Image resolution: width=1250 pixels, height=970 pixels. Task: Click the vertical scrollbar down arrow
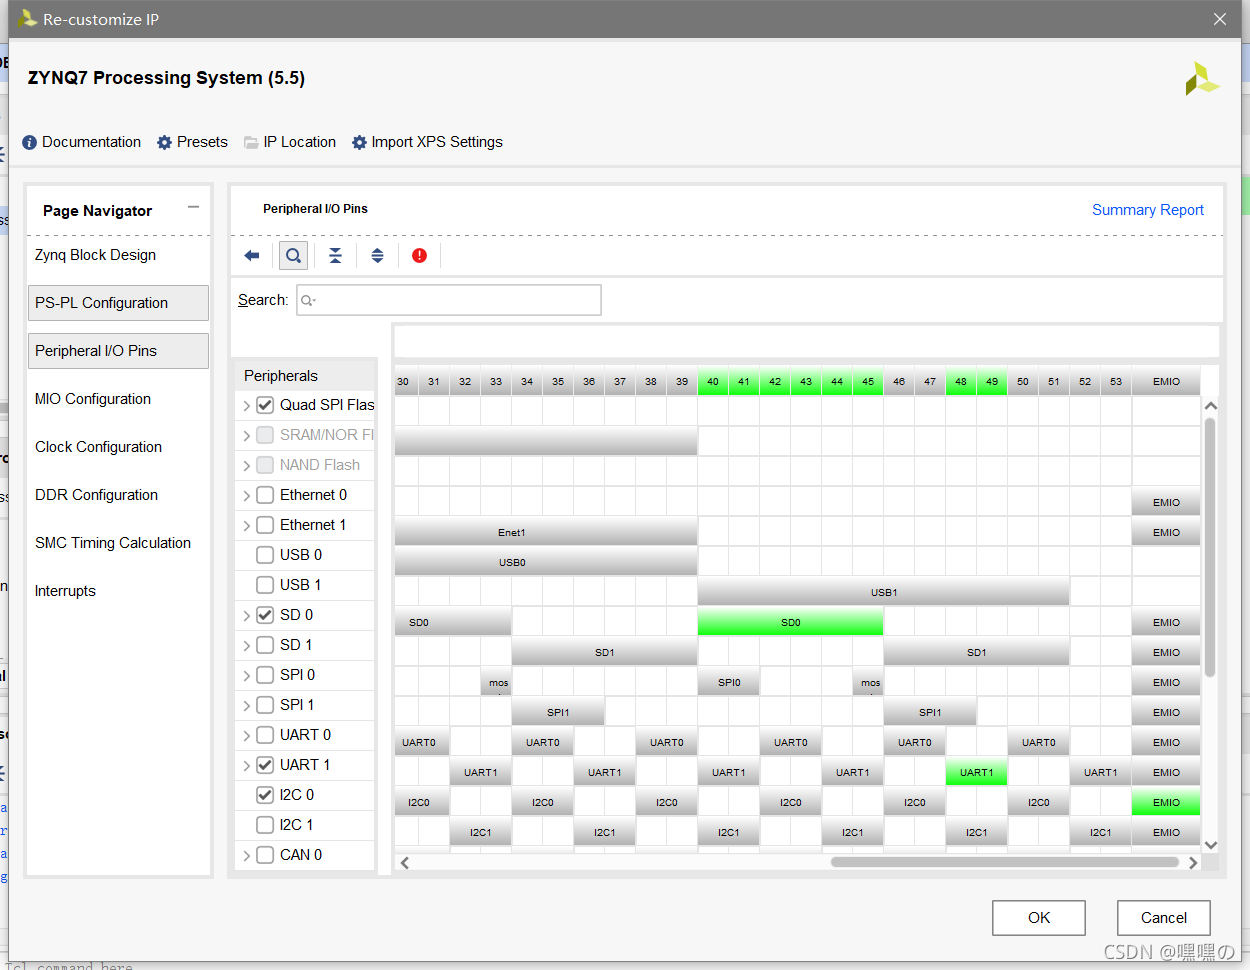(x=1210, y=845)
